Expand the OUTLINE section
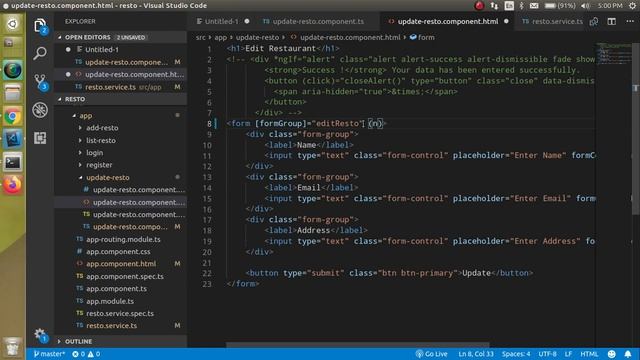 [60, 341]
